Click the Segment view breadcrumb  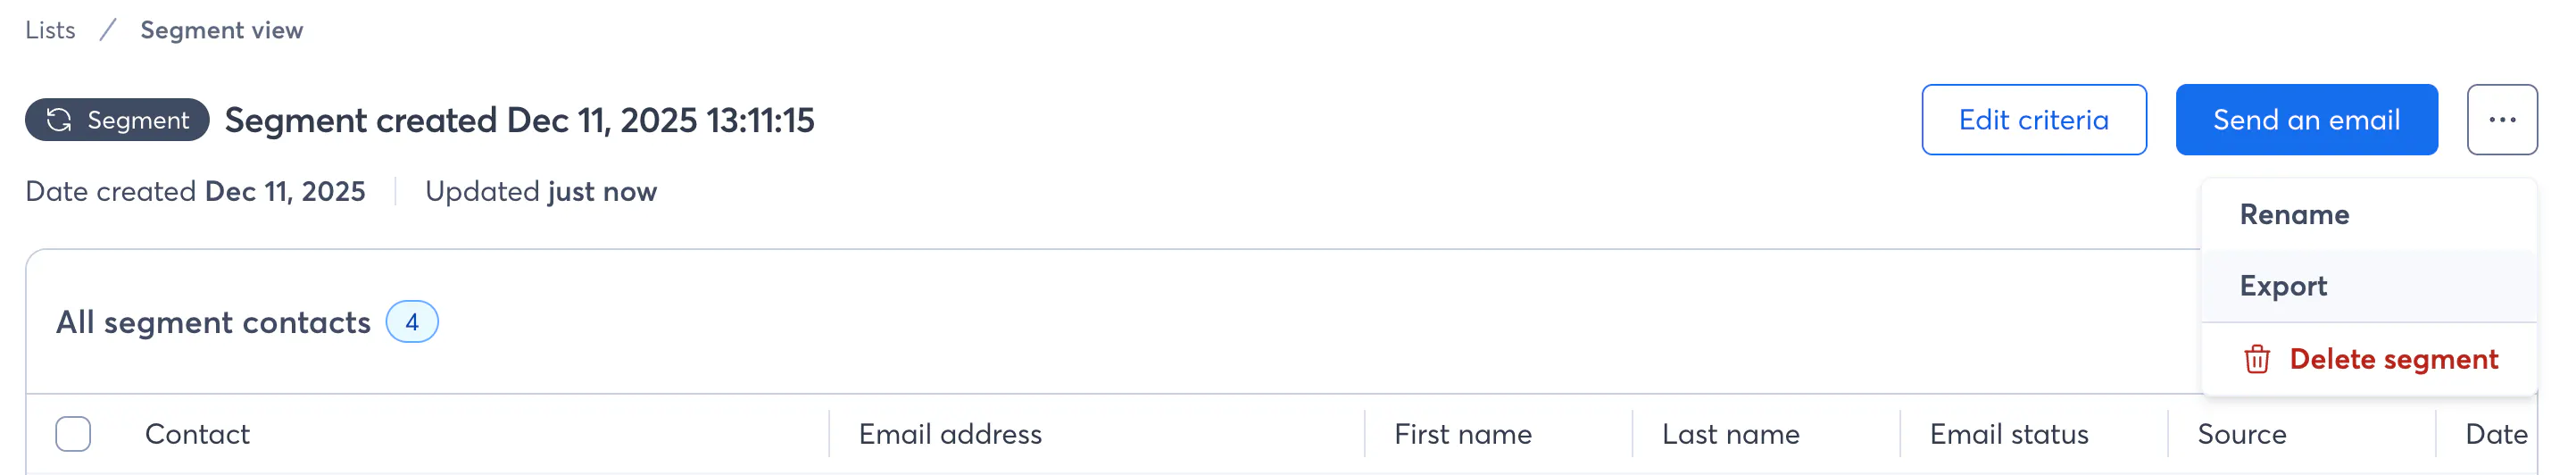(221, 30)
